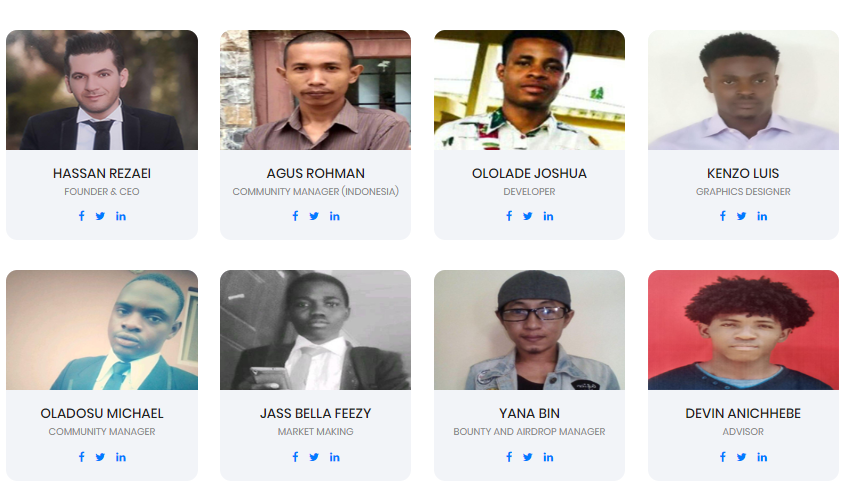Click Jass Bella Feezy's Facebook icon

click(x=295, y=457)
